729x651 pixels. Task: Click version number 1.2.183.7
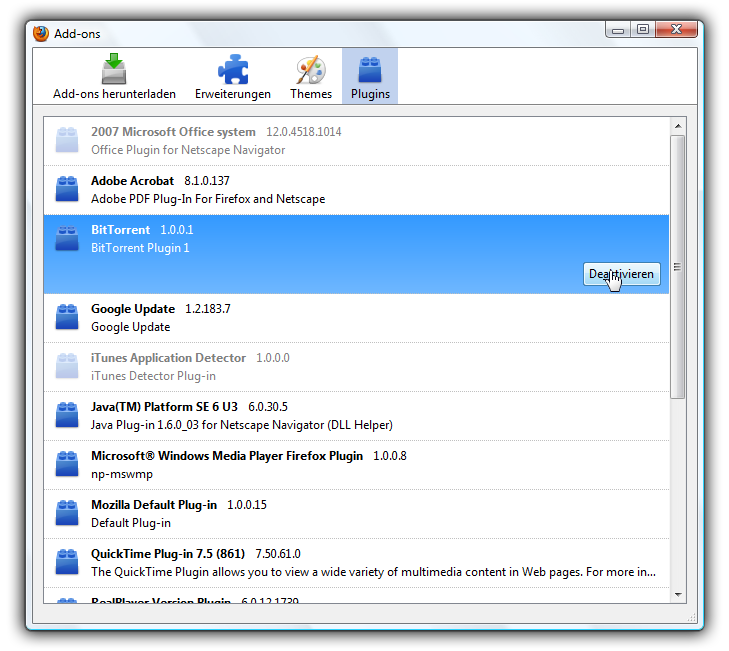[x=208, y=309]
